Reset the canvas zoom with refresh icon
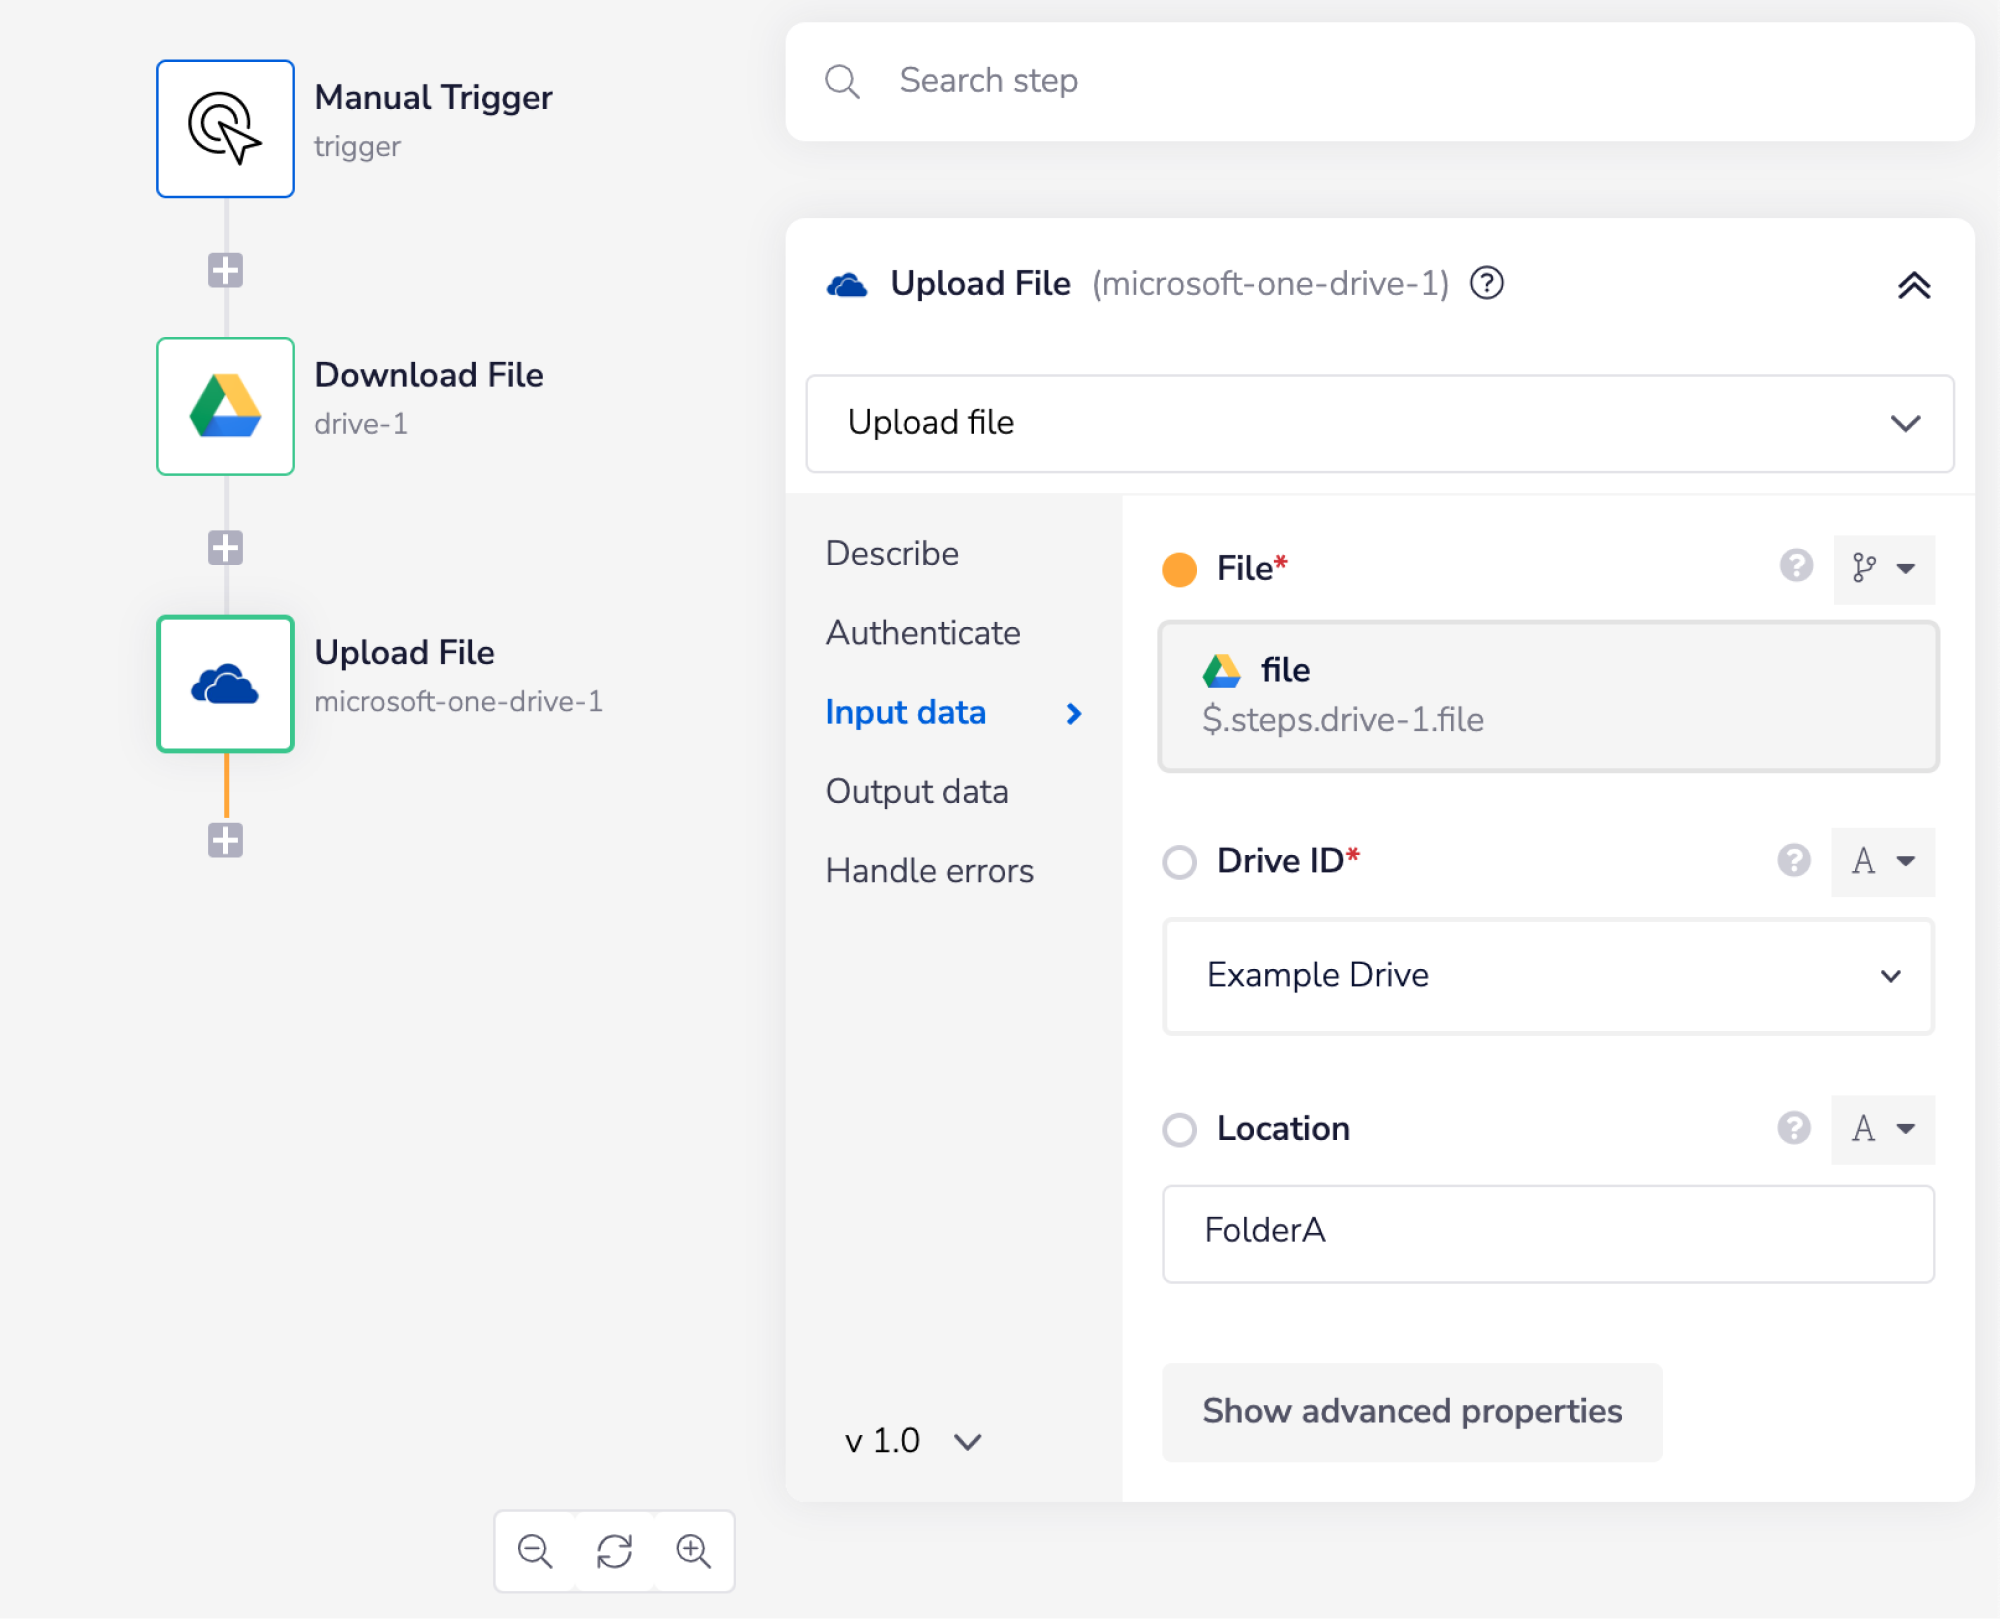 (614, 1551)
